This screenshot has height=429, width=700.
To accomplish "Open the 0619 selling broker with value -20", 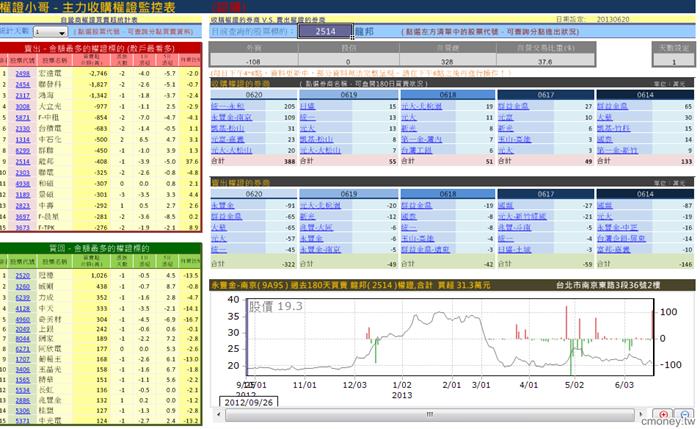I will click(320, 205).
